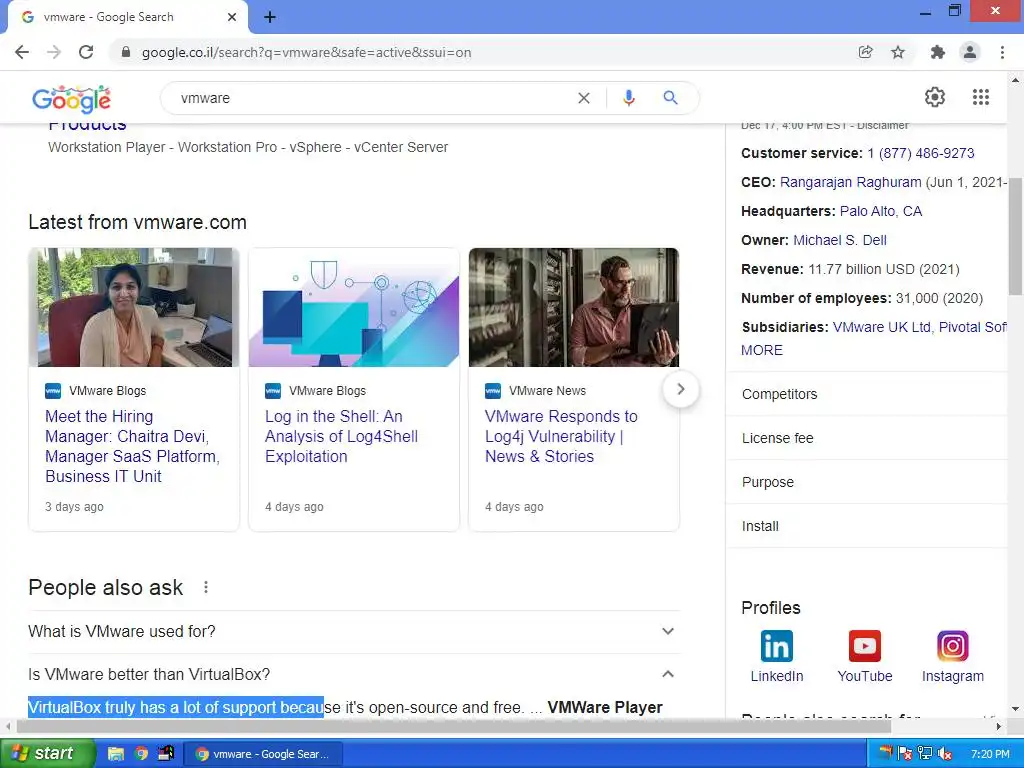Open Log in the Shell article
Screen dimensions: 1024x768
(342, 436)
